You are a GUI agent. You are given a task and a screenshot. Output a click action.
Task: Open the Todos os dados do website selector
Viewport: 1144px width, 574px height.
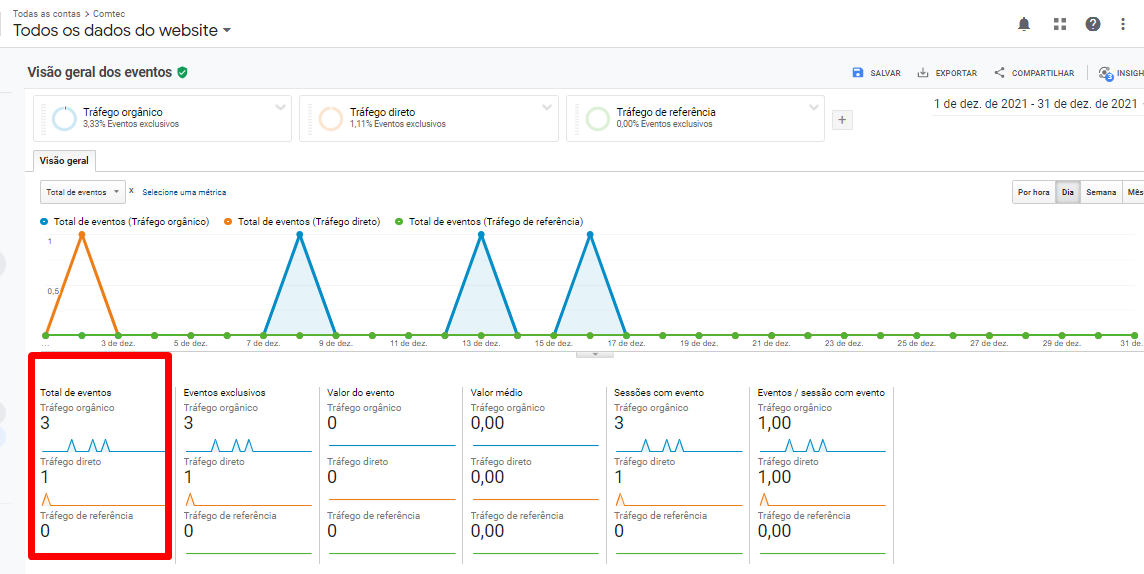coord(121,31)
